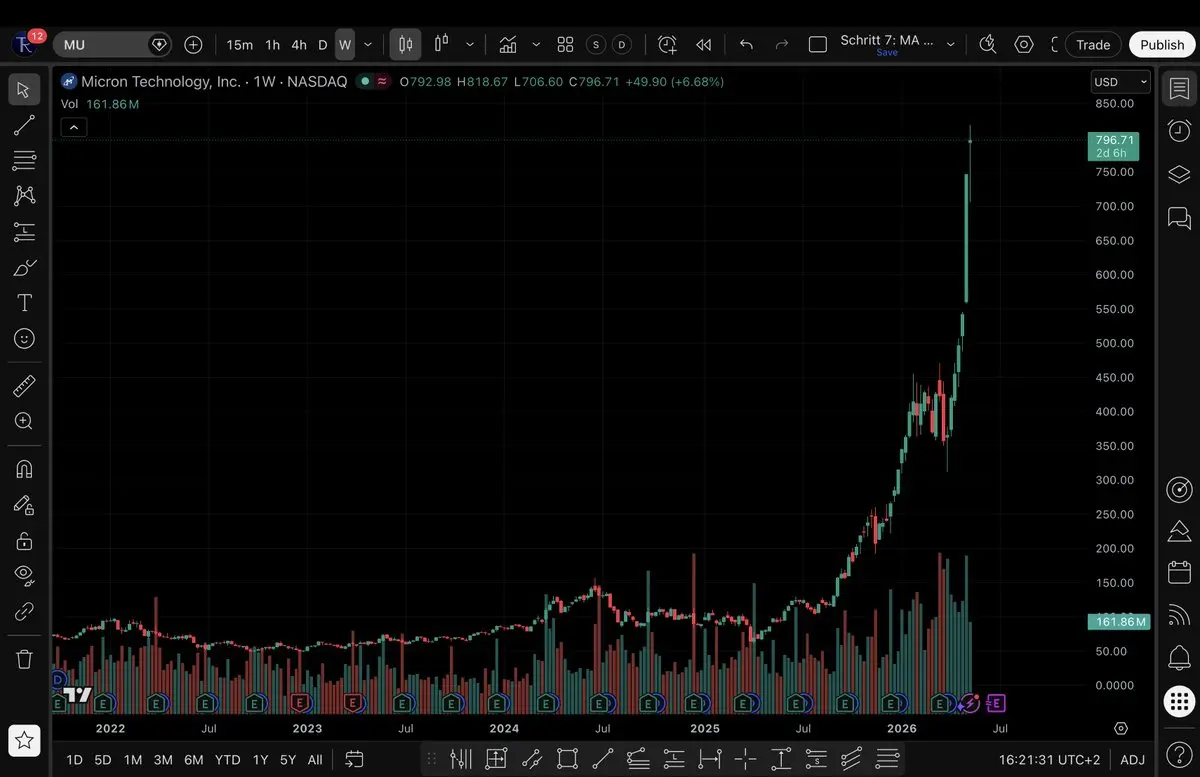Open the notifications bell panel
1200x777 pixels.
1179,657
